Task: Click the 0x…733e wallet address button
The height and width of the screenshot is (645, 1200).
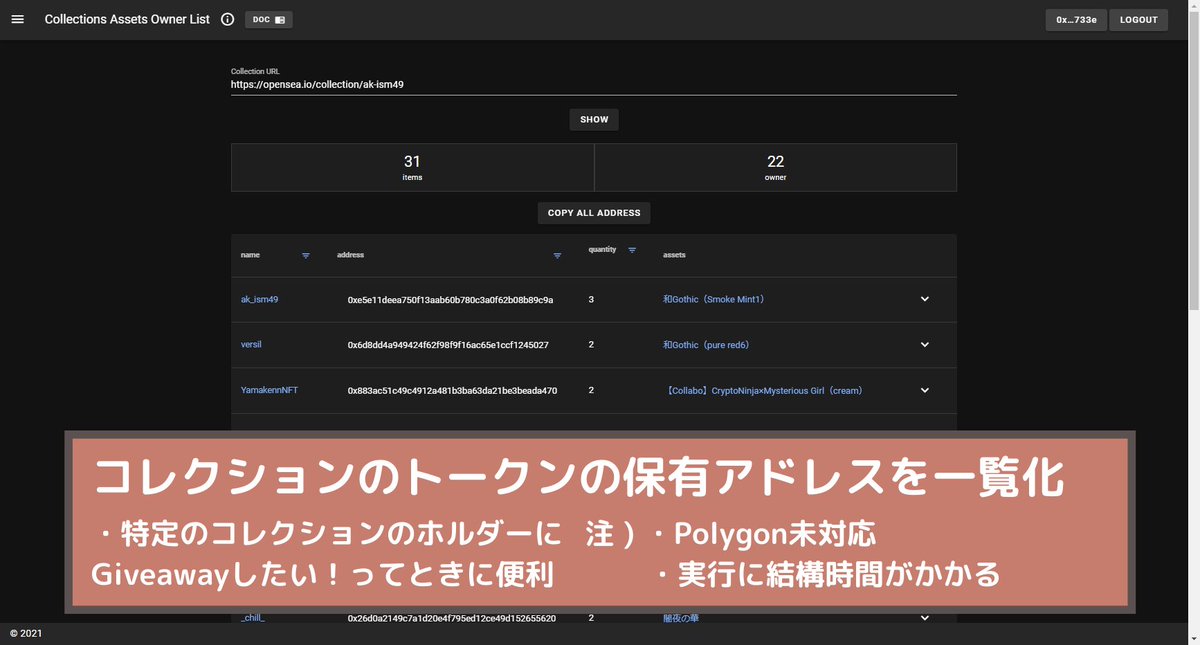Action: [x=1075, y=18]
